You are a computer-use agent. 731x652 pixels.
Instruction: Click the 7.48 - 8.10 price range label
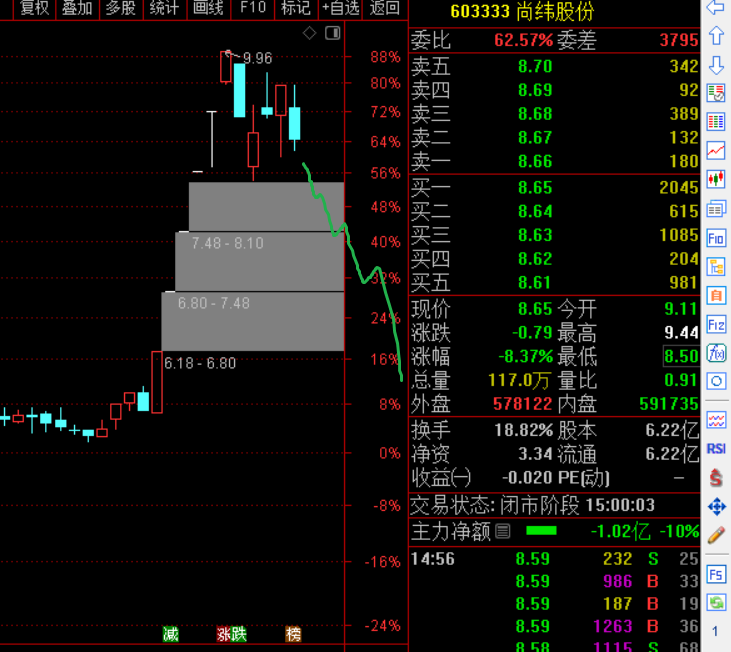228,243
